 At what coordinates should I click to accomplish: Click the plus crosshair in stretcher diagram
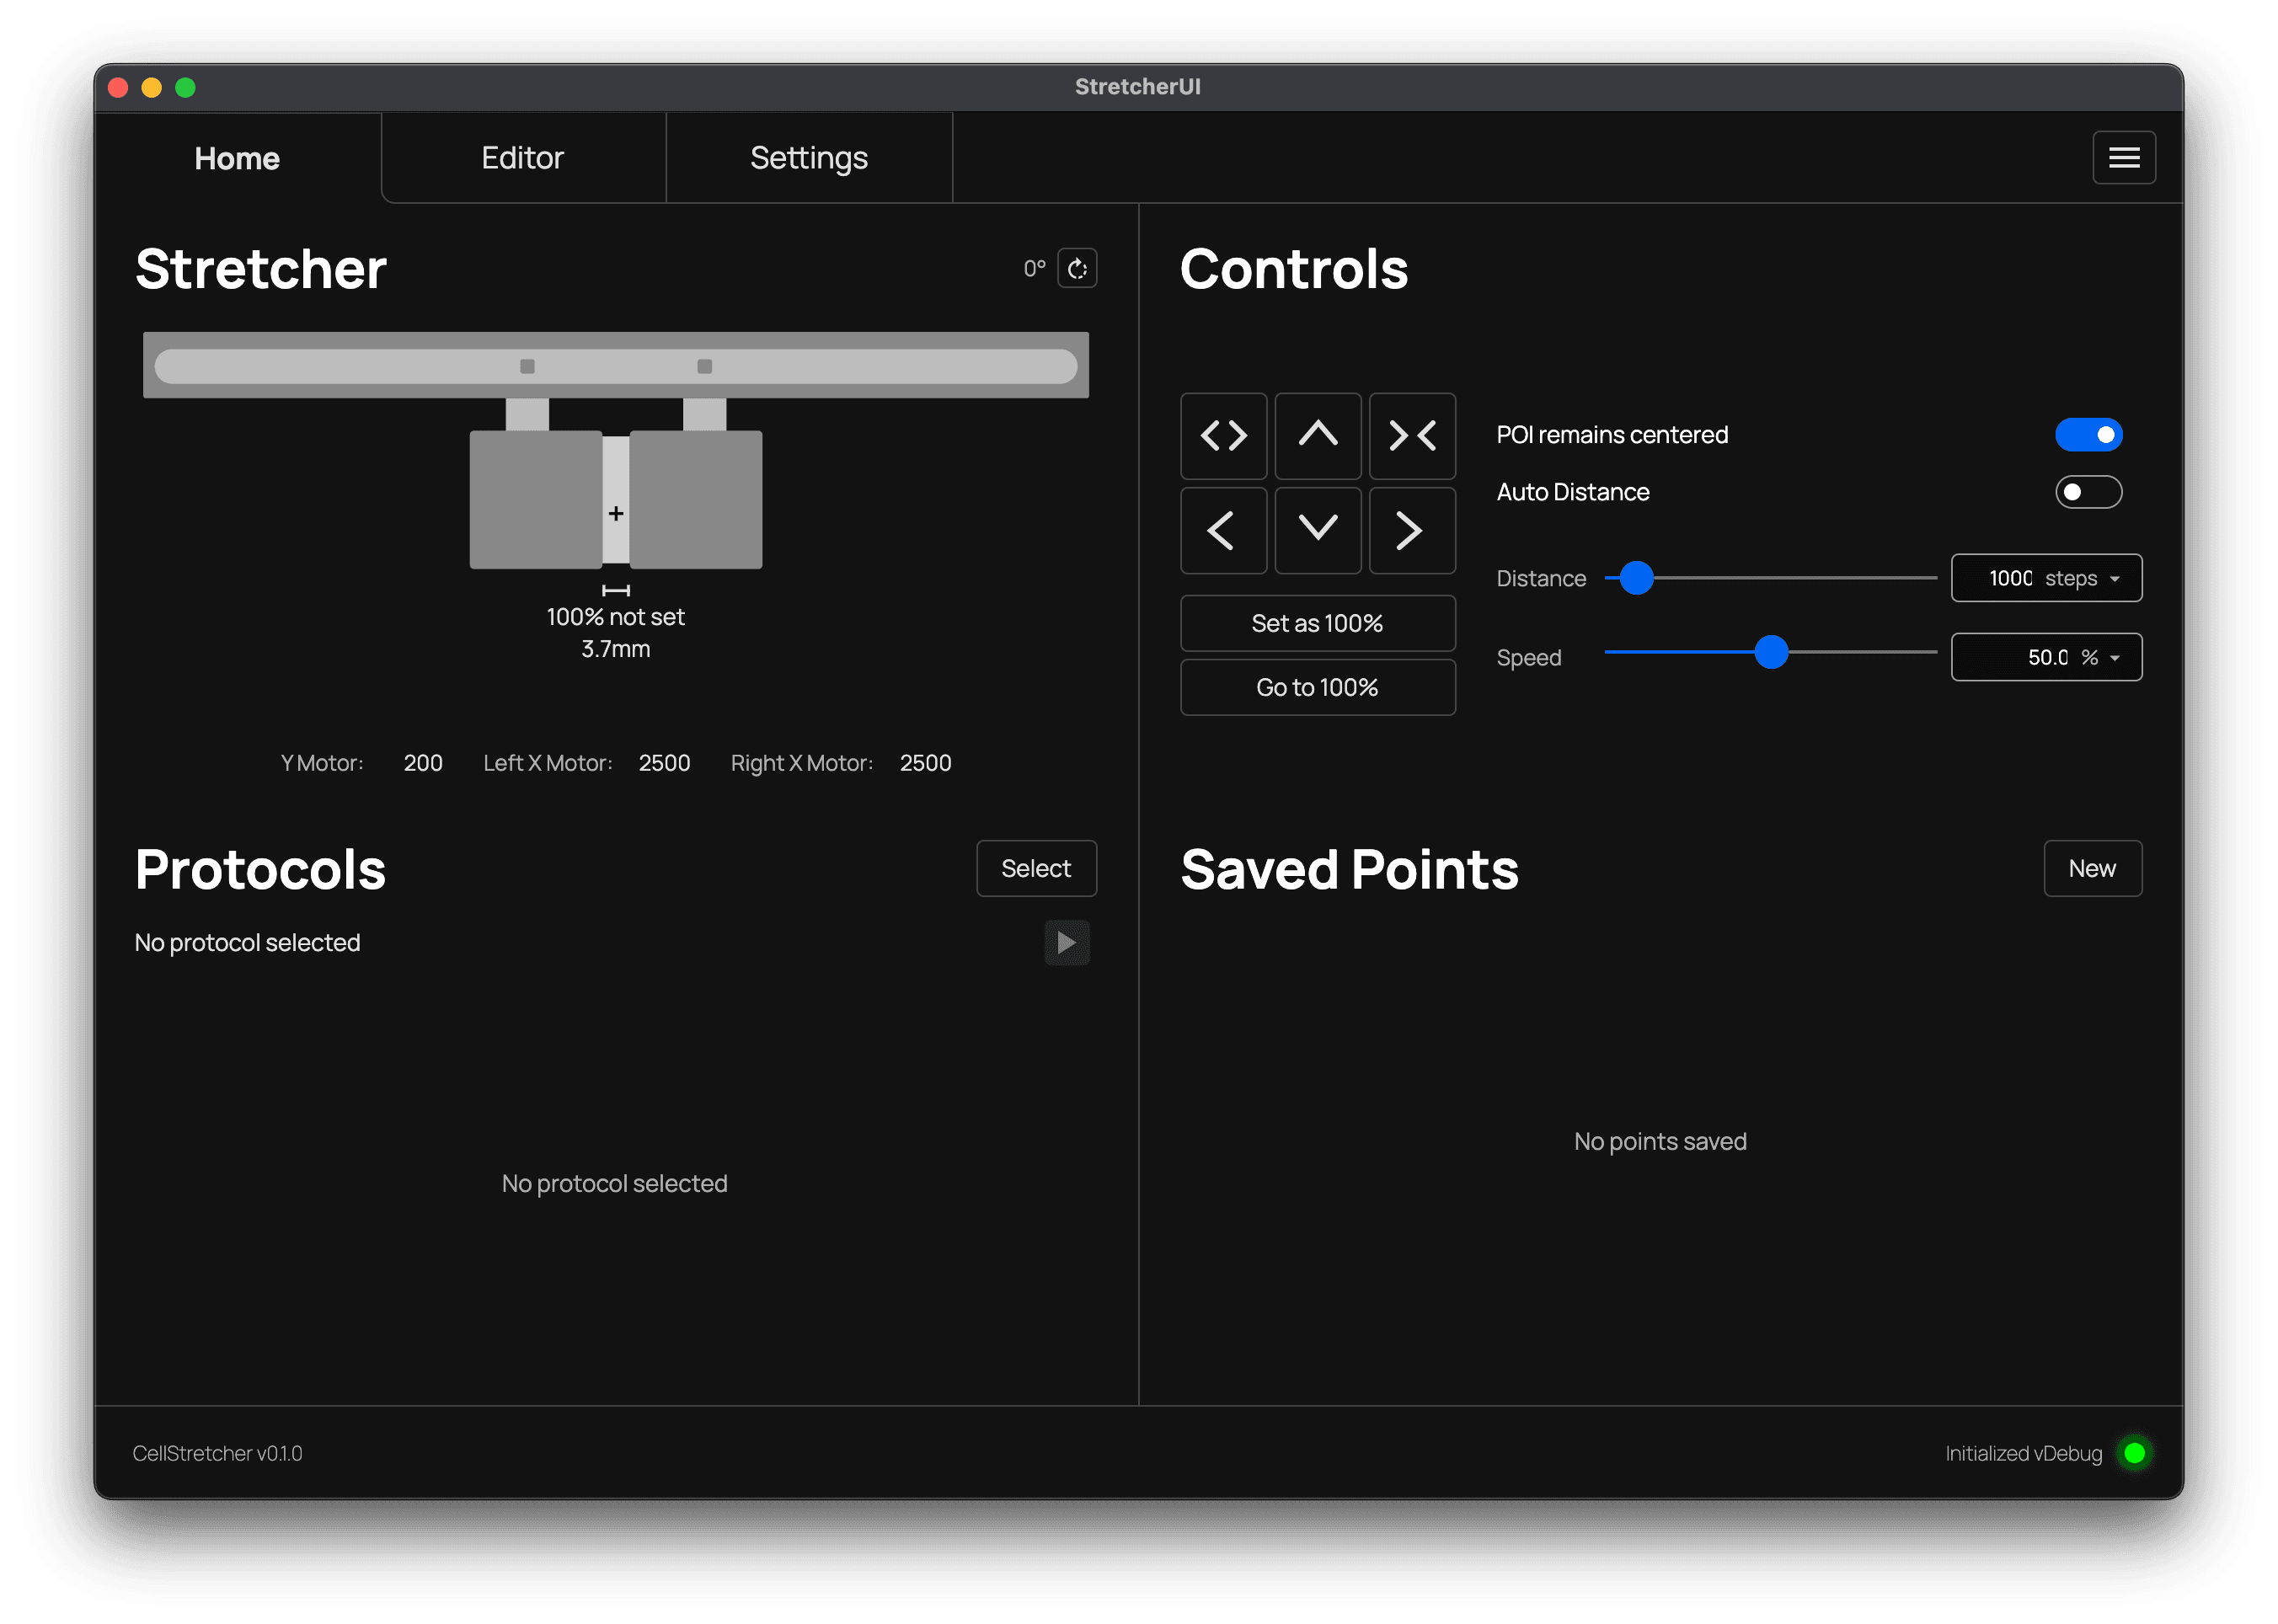(x=616, y=513)
